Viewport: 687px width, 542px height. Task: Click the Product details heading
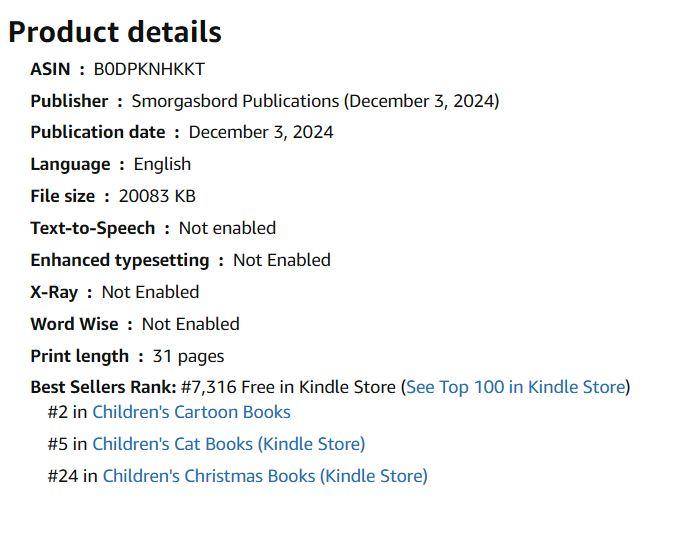tap(114, 32)
